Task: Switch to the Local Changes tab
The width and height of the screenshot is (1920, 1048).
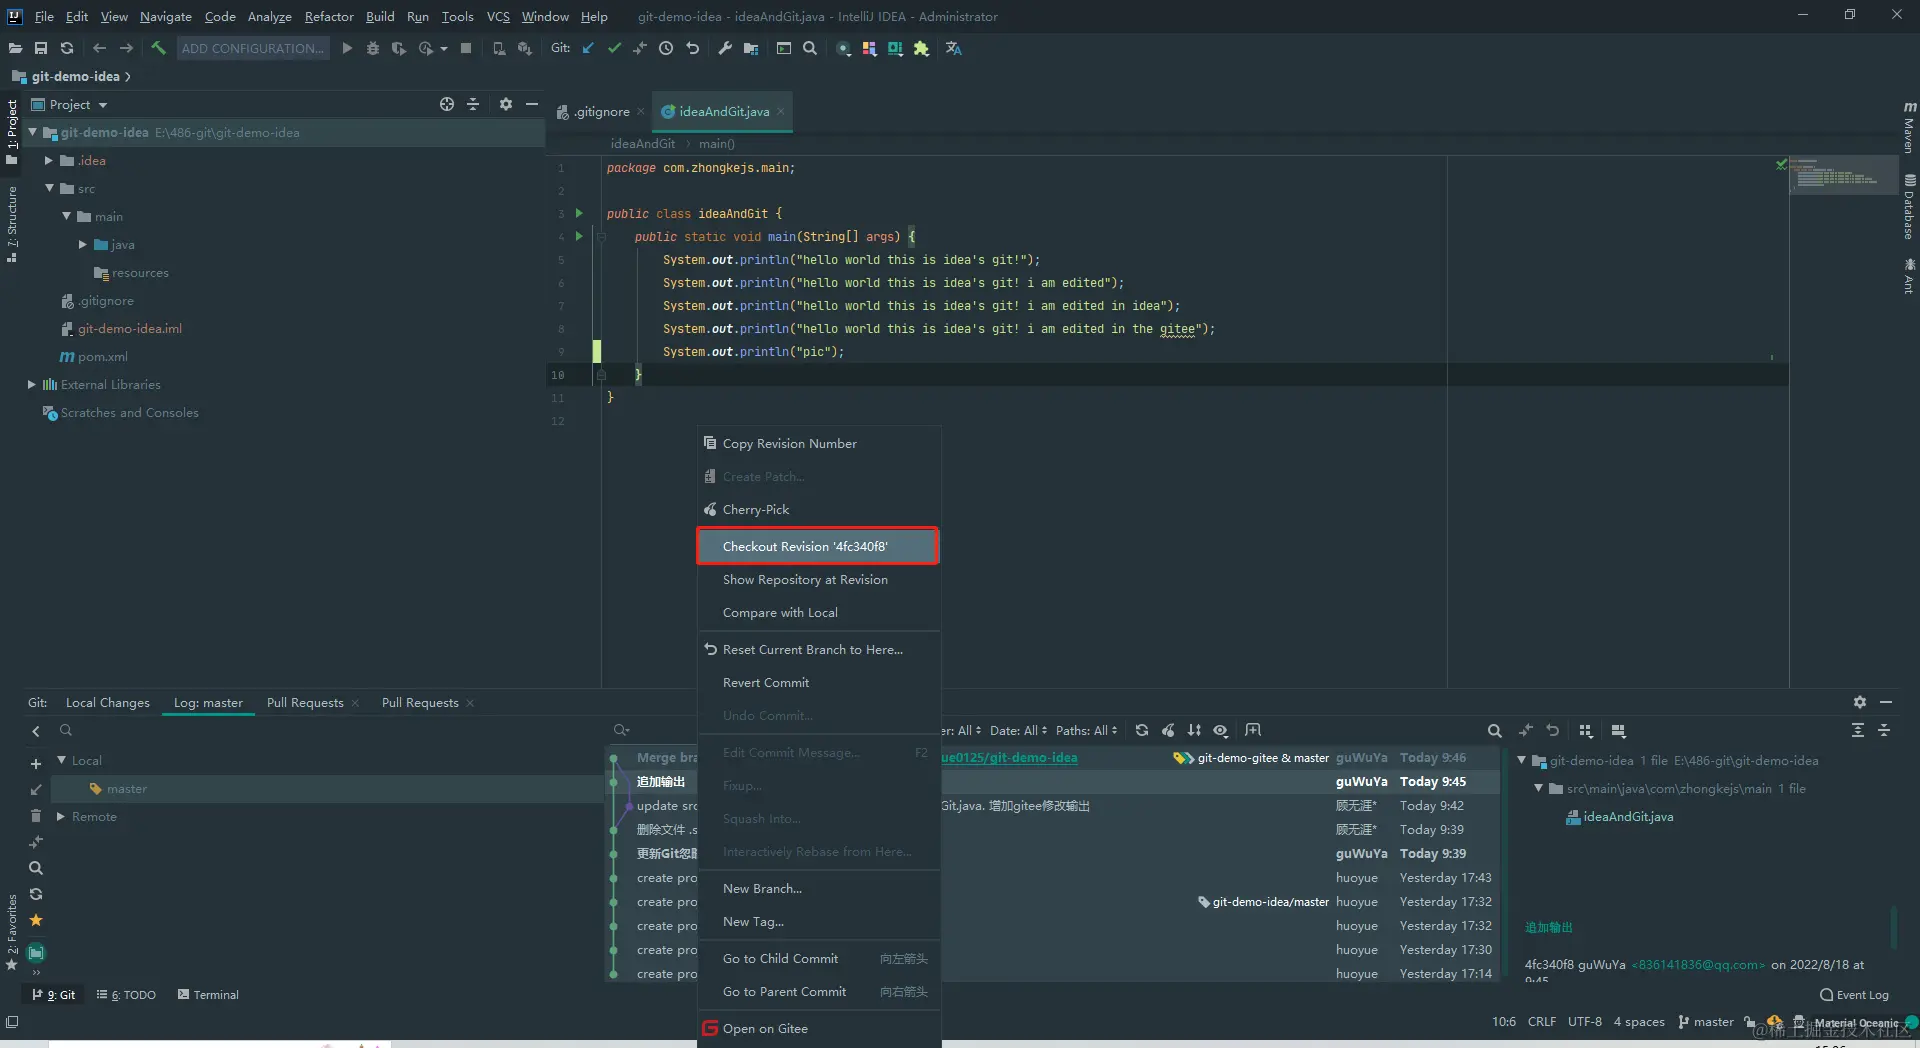Action: (x=107, y=703)
